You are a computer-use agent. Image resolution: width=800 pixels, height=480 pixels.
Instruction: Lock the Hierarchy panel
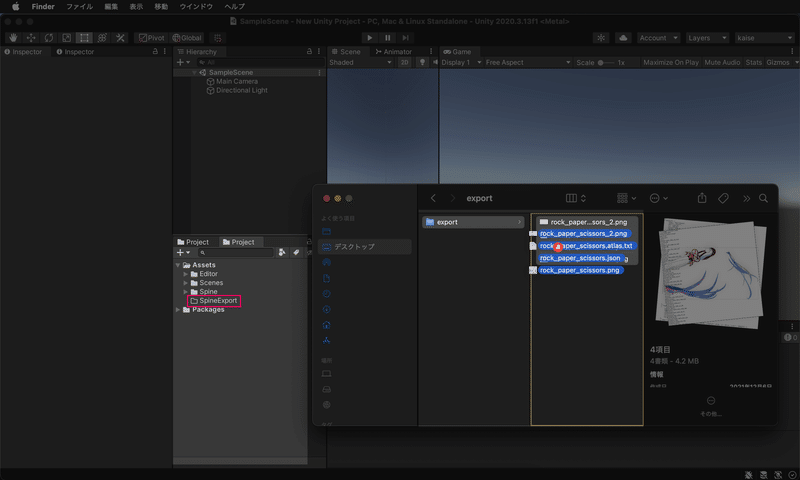[x=309, y=52]
